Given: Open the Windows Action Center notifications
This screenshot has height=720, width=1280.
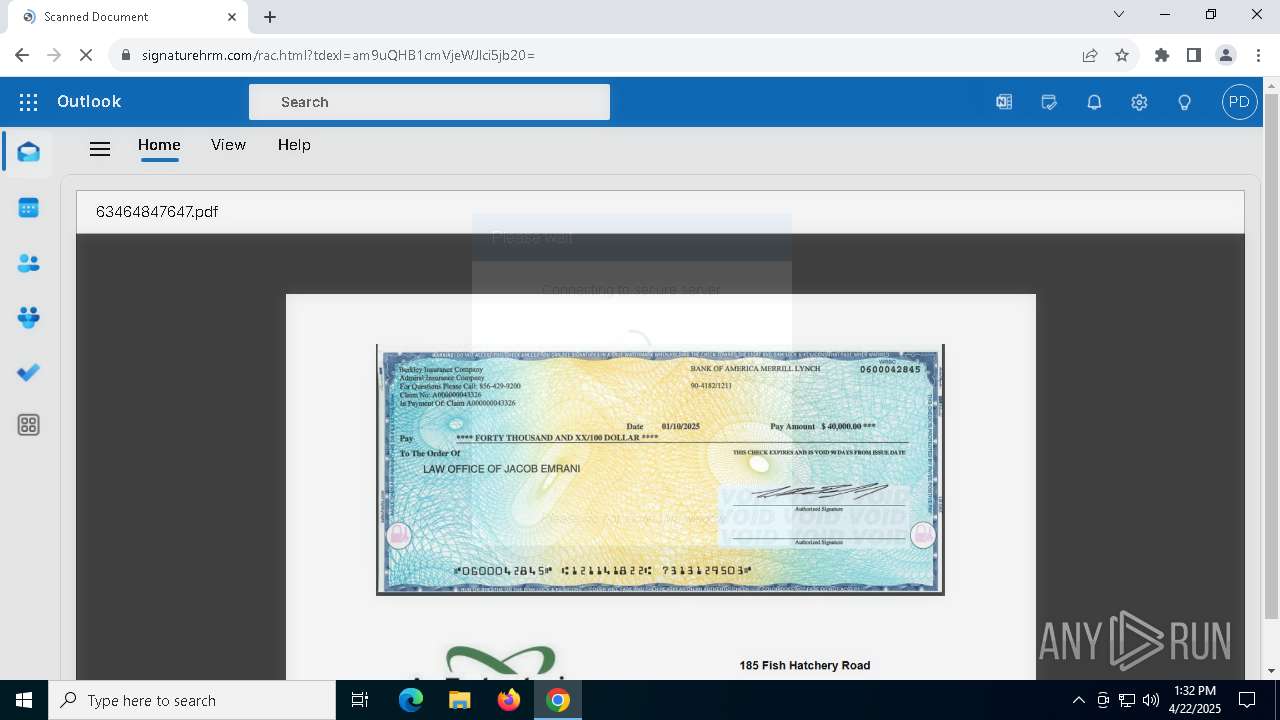Looking at the screenshot, I should 1247,700.
